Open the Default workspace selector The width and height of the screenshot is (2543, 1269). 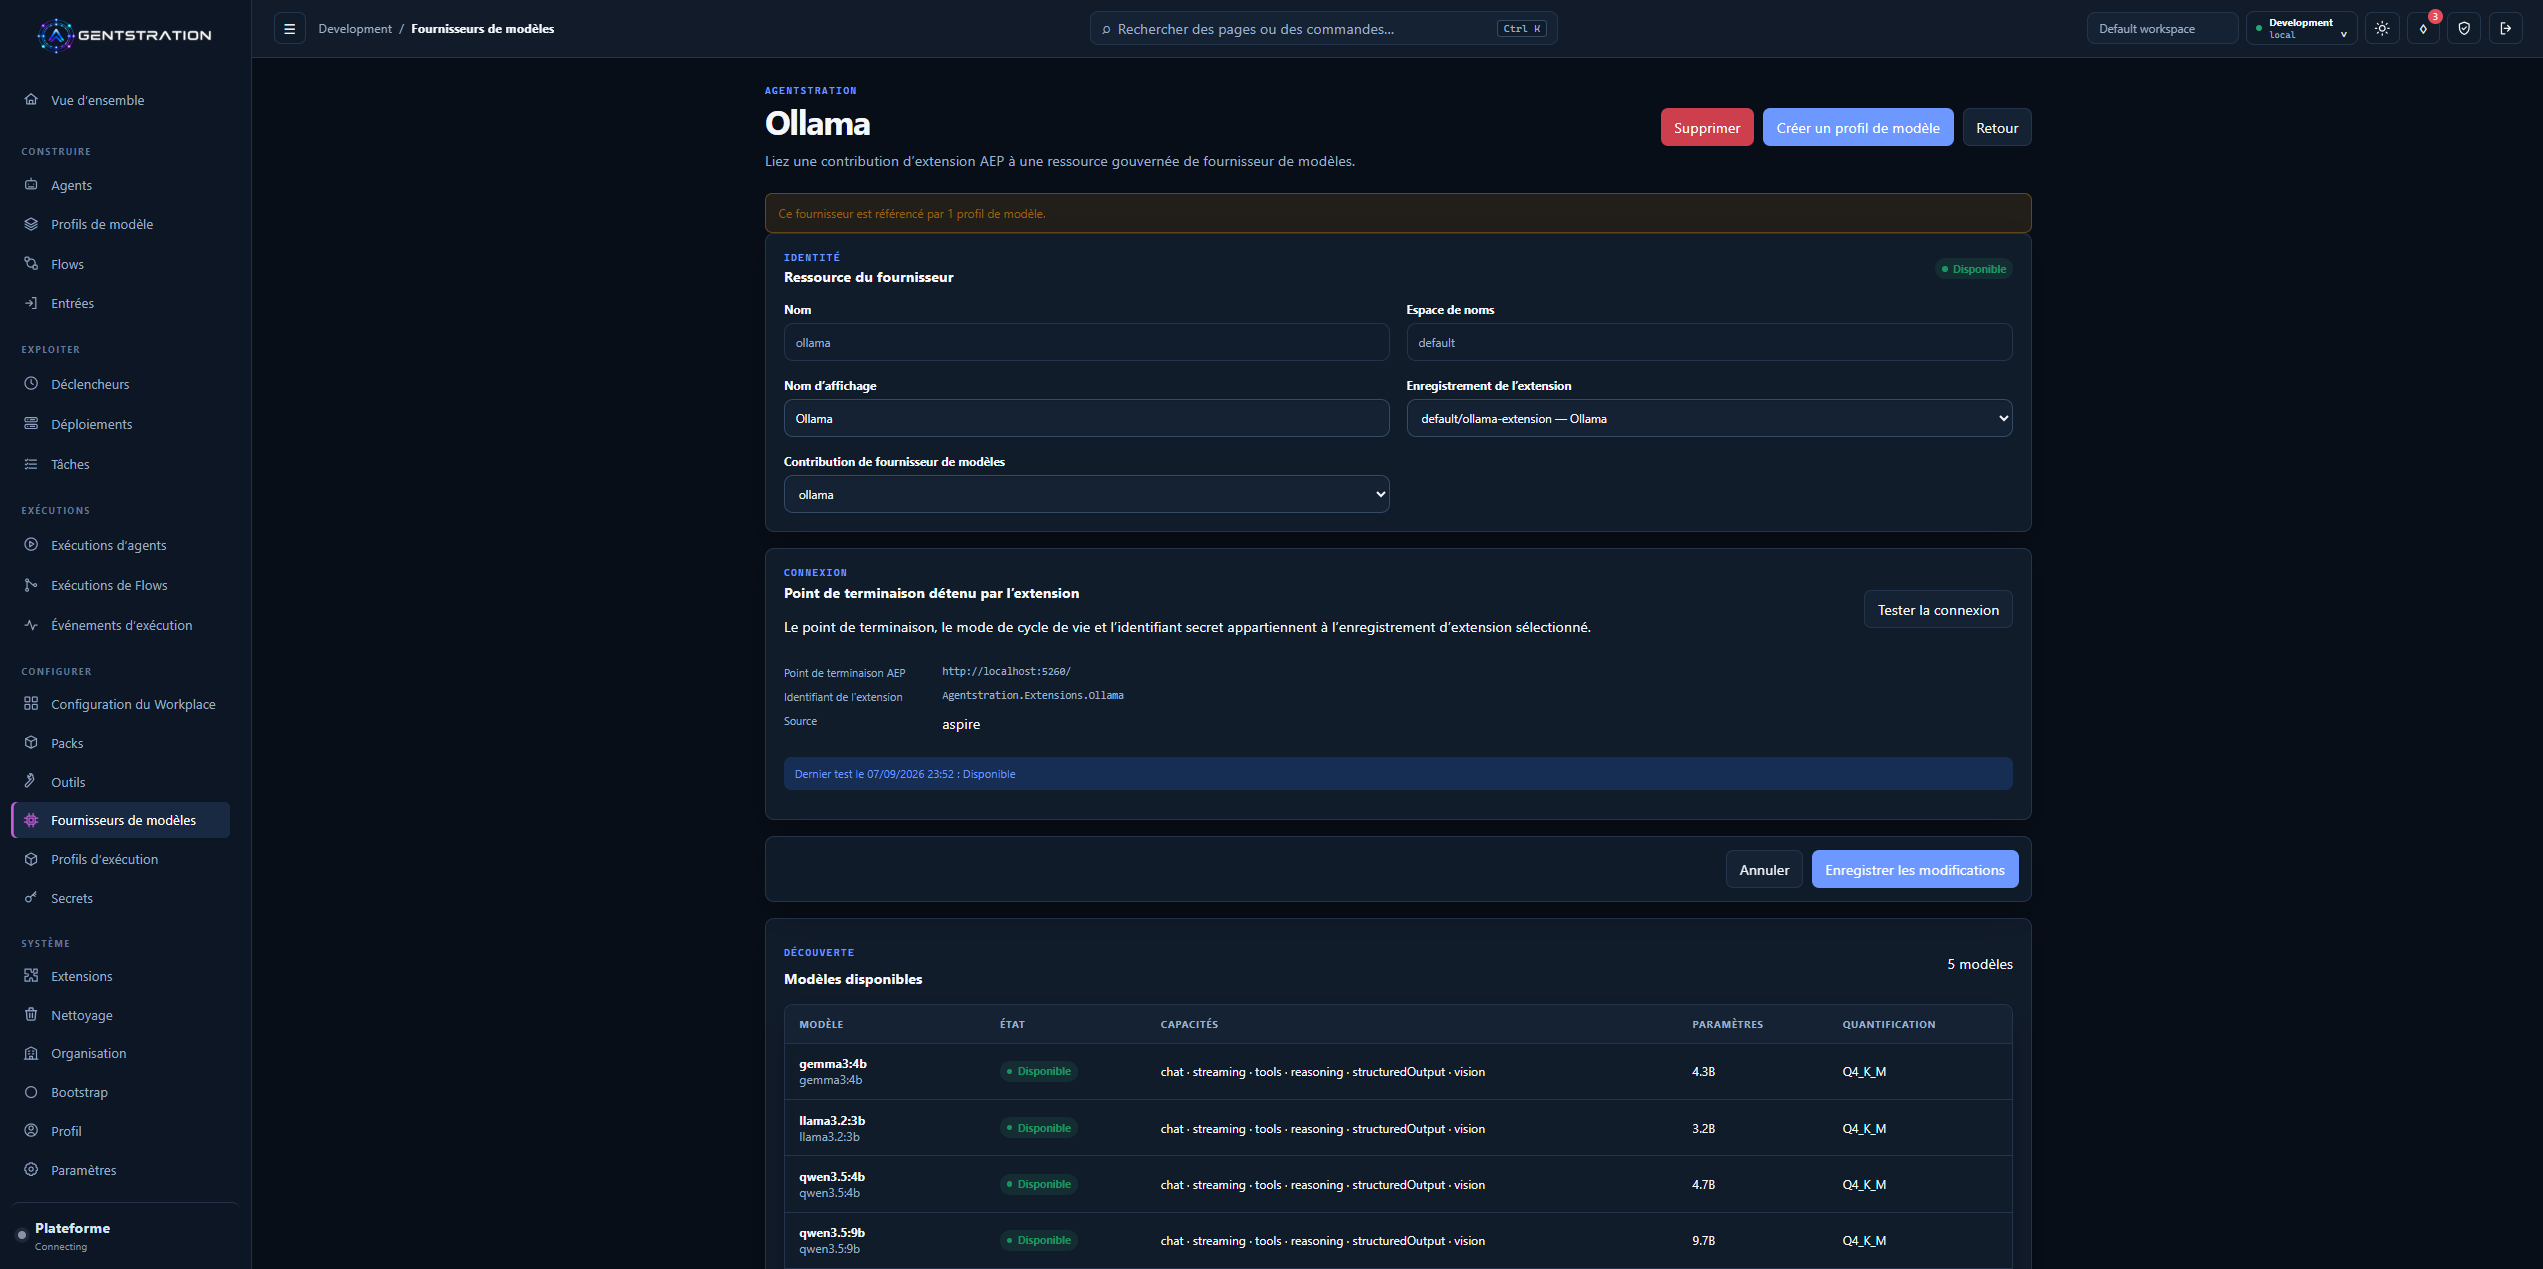click(2162, 29)
